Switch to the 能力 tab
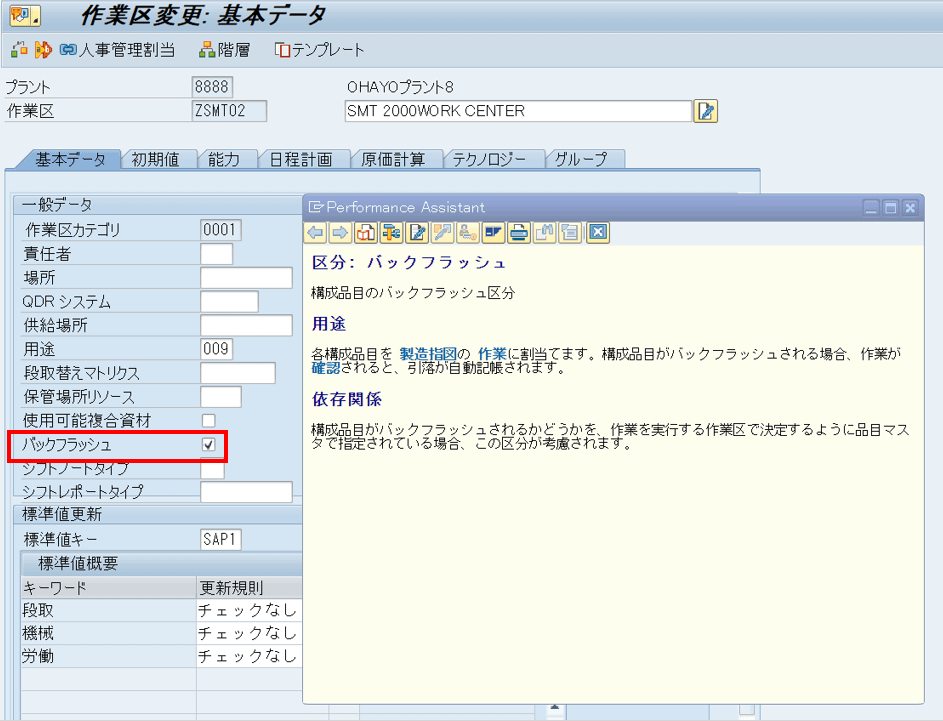943x721 pixels. tap(224, 159)
